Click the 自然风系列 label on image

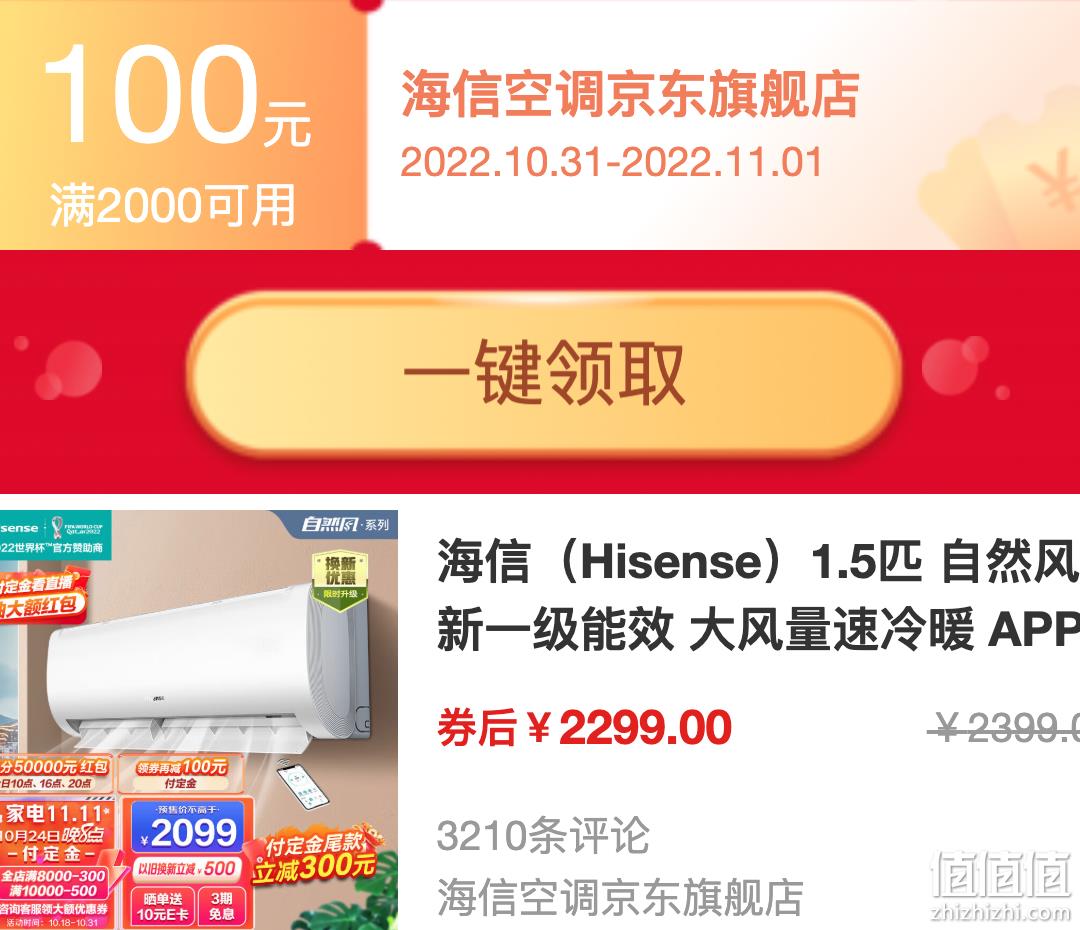pyautogui.click(x=345, y=525)
